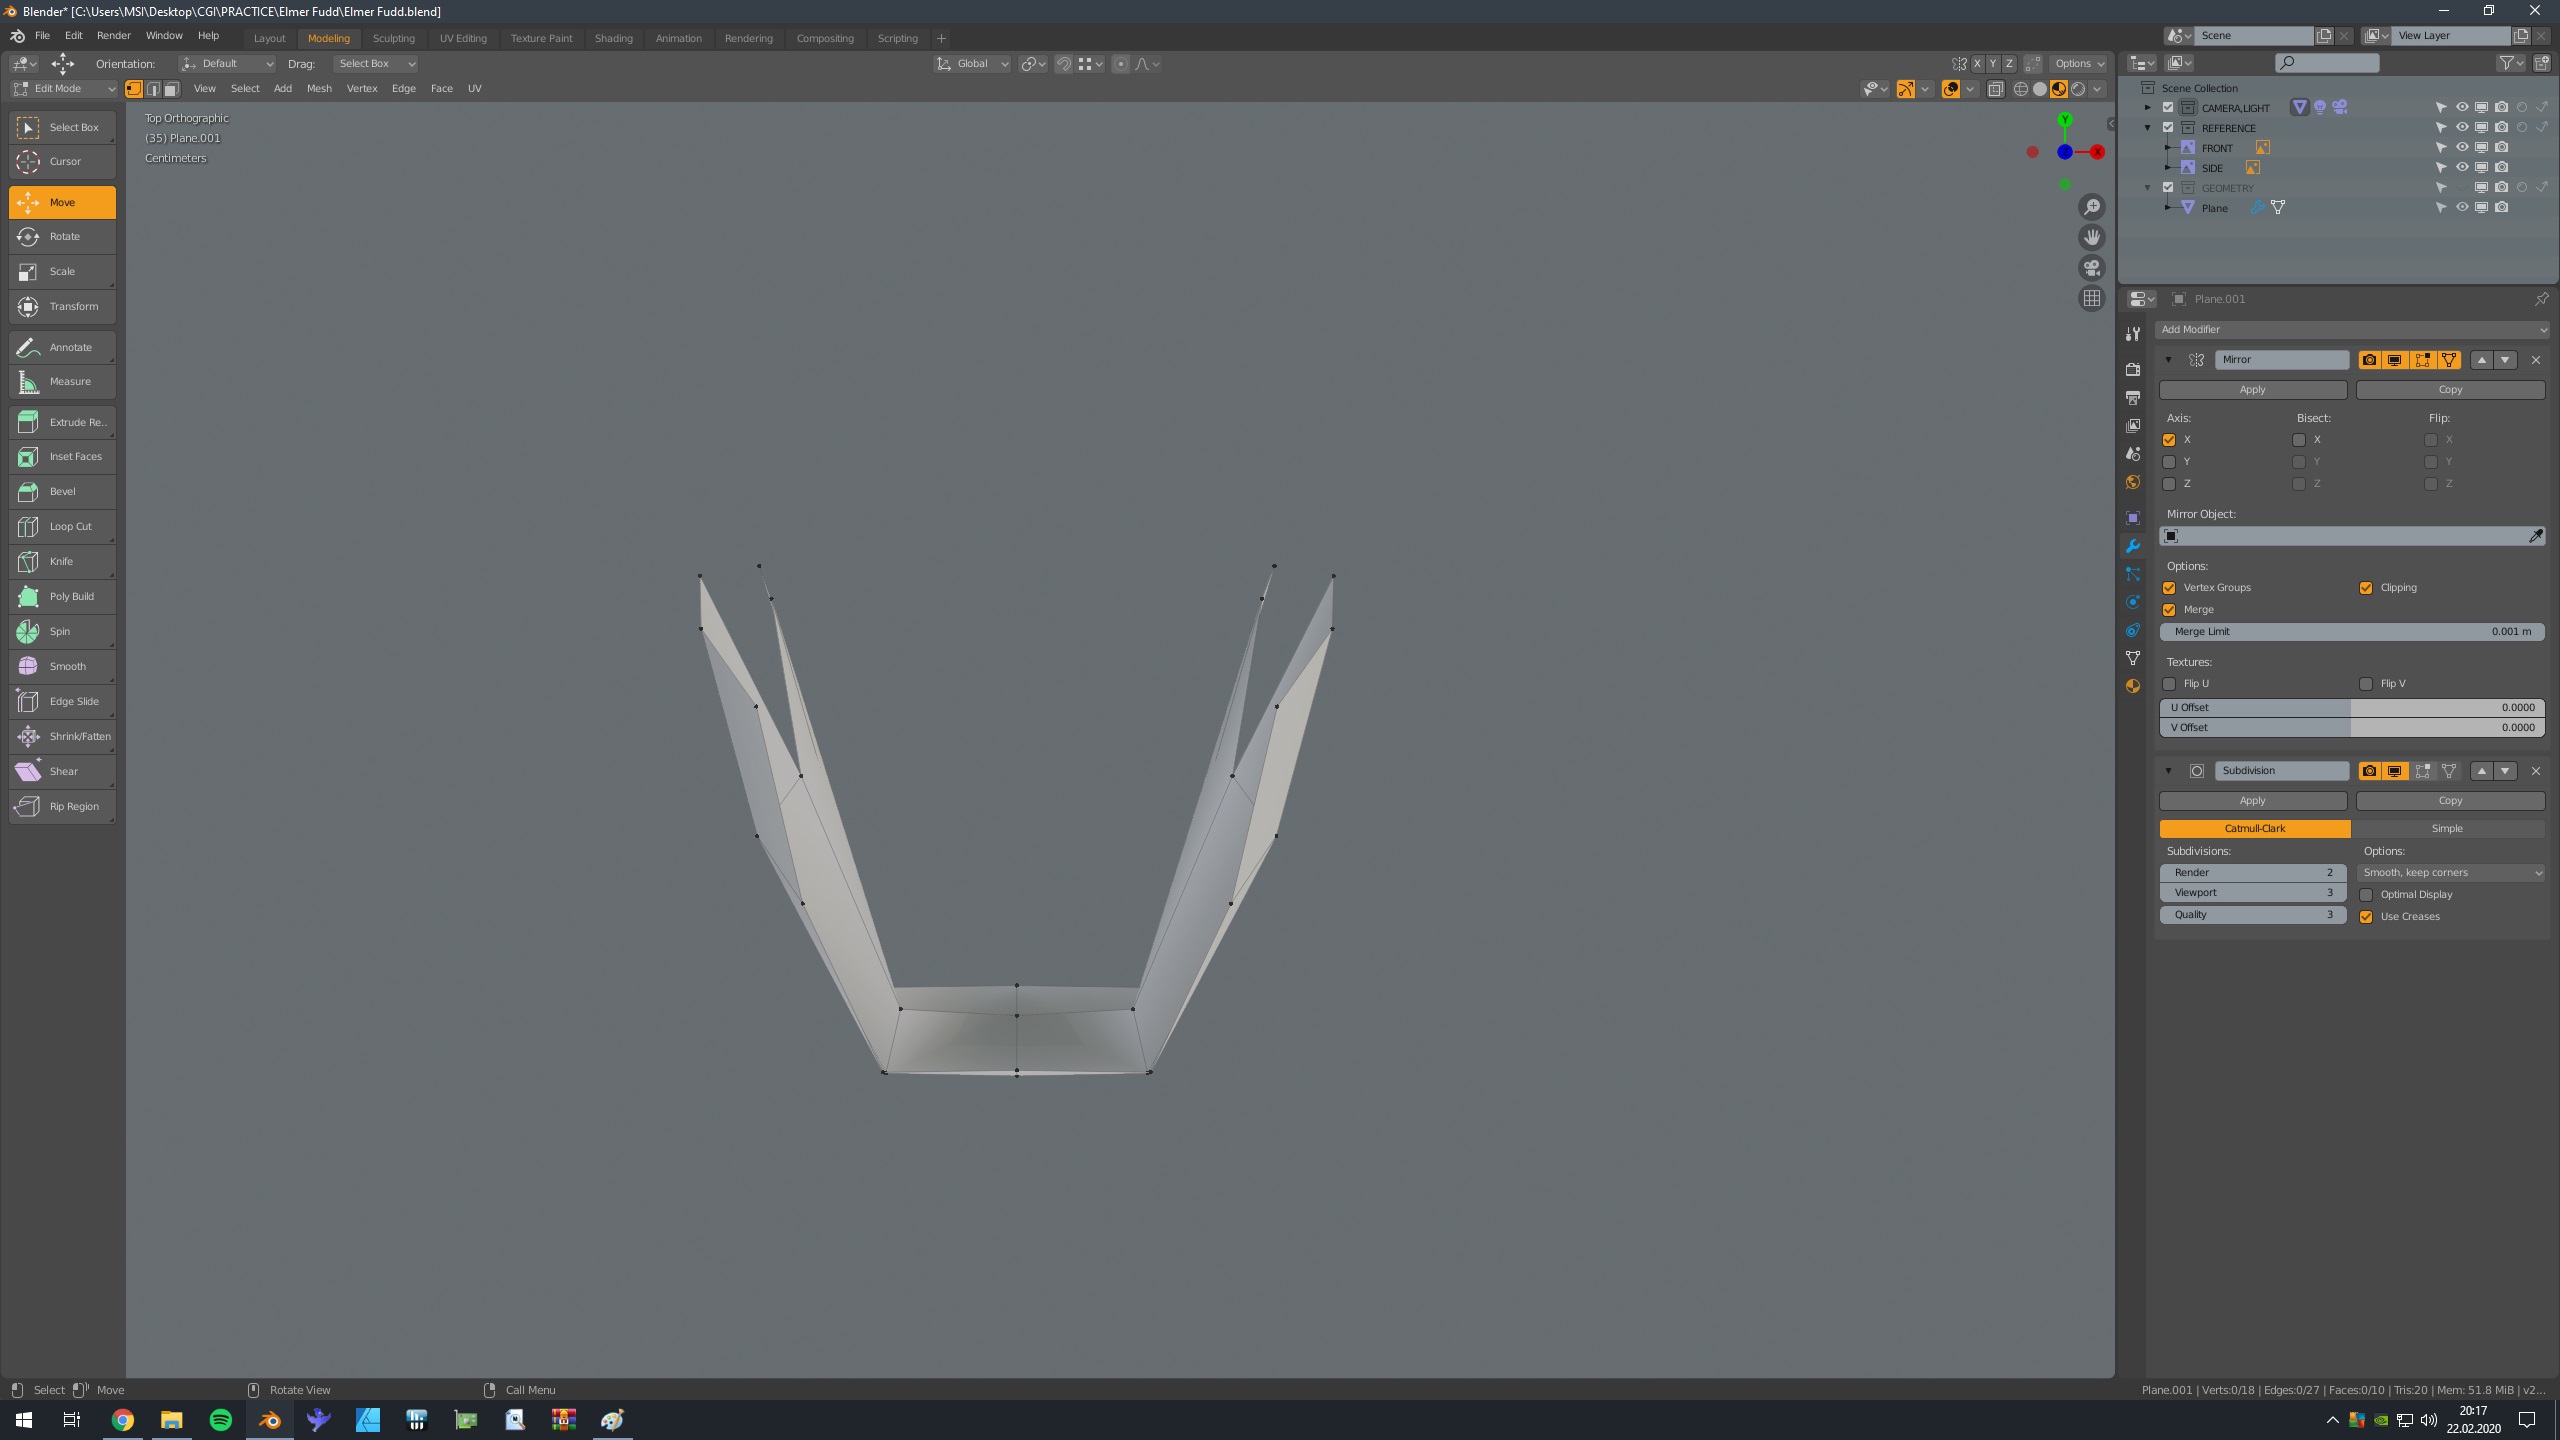This screenshot has width=2560, height=1440.
Task: Collapse the Subdivision modifier panel
Action: [2168, 771]
